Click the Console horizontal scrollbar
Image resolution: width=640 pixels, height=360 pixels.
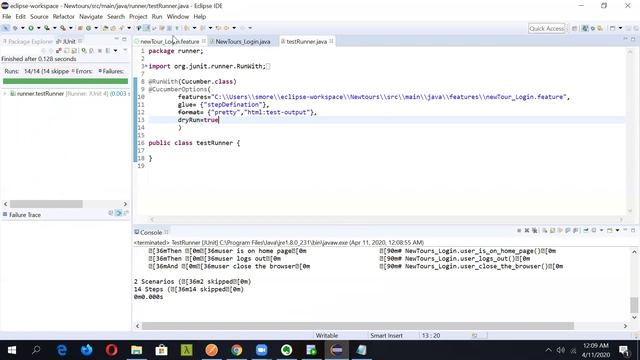coord(358,326)
